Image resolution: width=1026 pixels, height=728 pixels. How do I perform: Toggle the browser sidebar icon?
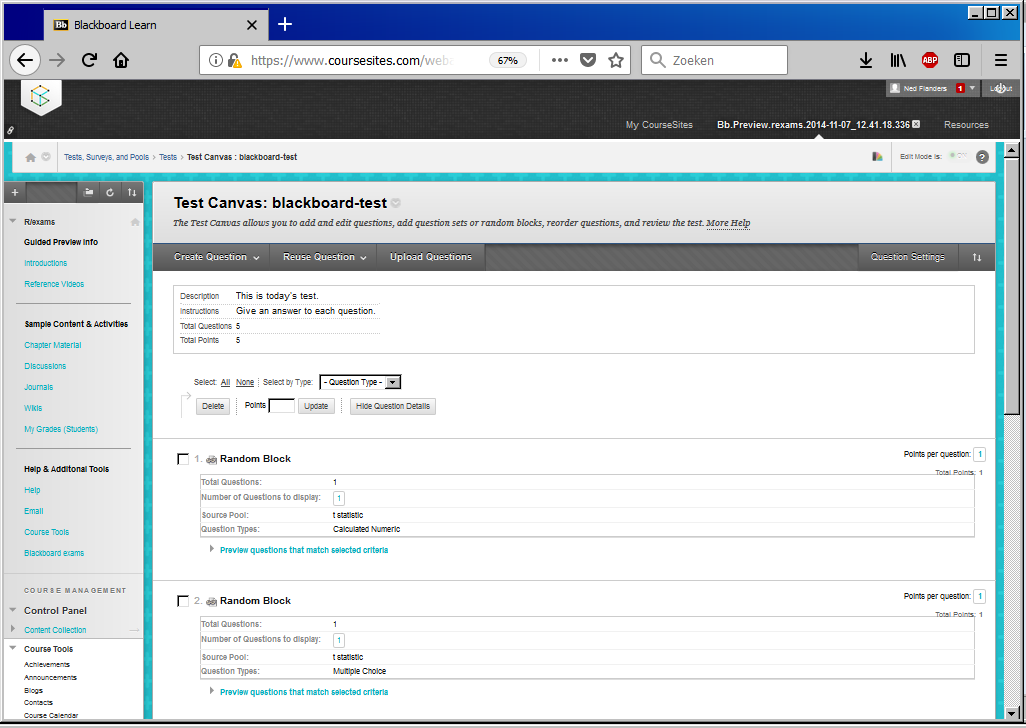click(x=962, y=60)
